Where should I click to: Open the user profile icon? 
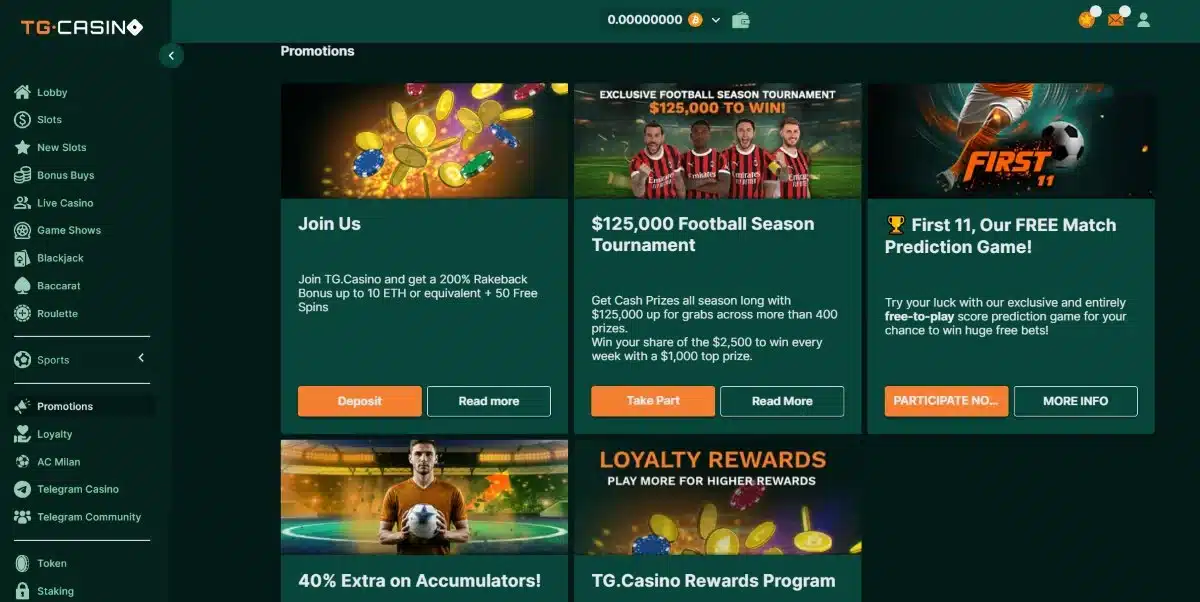1144,20
